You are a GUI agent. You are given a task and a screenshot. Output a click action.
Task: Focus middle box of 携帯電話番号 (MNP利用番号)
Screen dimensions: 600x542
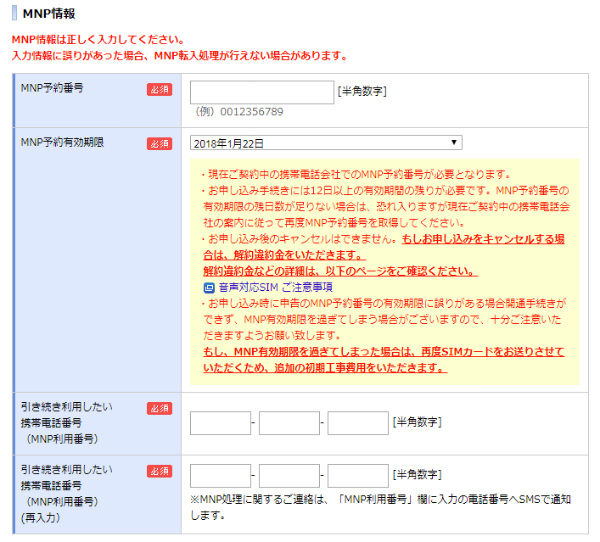[x=289, y=423]
